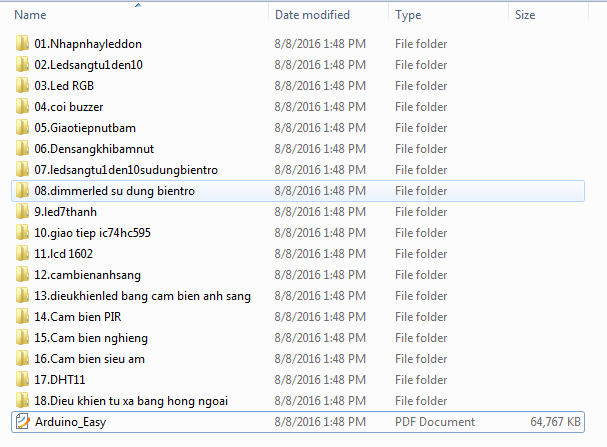The width and height of the screenshot is (607, 447).
Task: Click date modified of 9.led7thanh row
Action: pyautogui.click(x=320, y=212)
